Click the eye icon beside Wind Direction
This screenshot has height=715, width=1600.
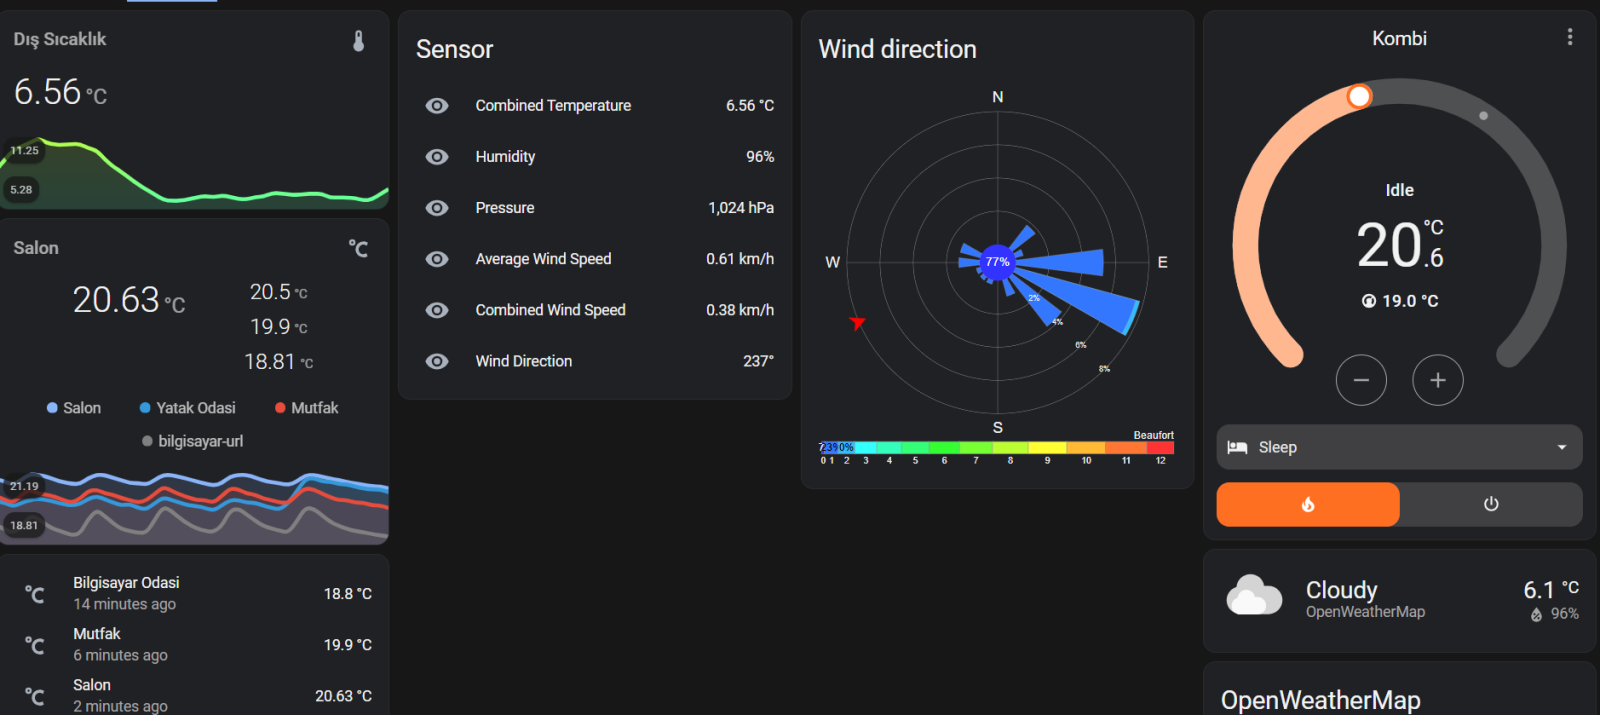[437, 361]
